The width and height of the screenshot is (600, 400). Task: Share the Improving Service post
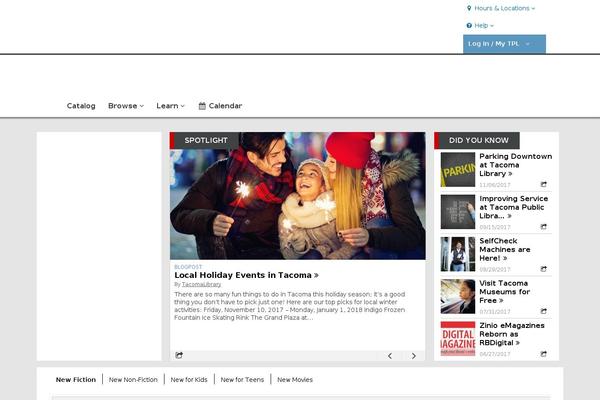pos(543,227)
